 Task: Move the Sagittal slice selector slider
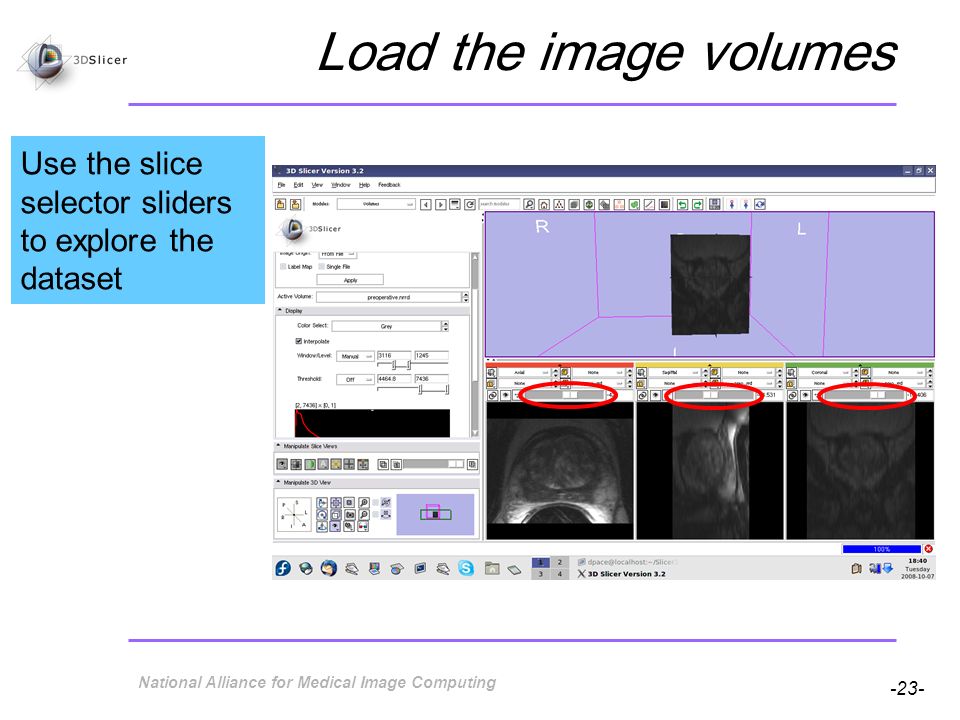coord(713,396)
